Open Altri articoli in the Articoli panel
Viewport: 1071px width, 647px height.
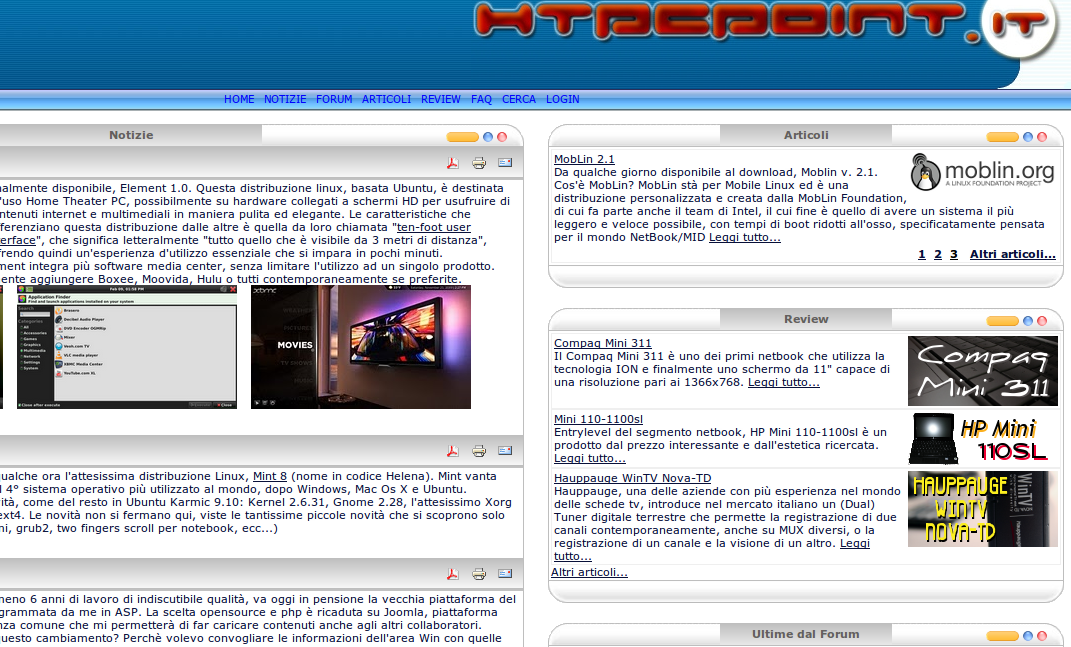pyautogui.click(x=1013, y=254)
